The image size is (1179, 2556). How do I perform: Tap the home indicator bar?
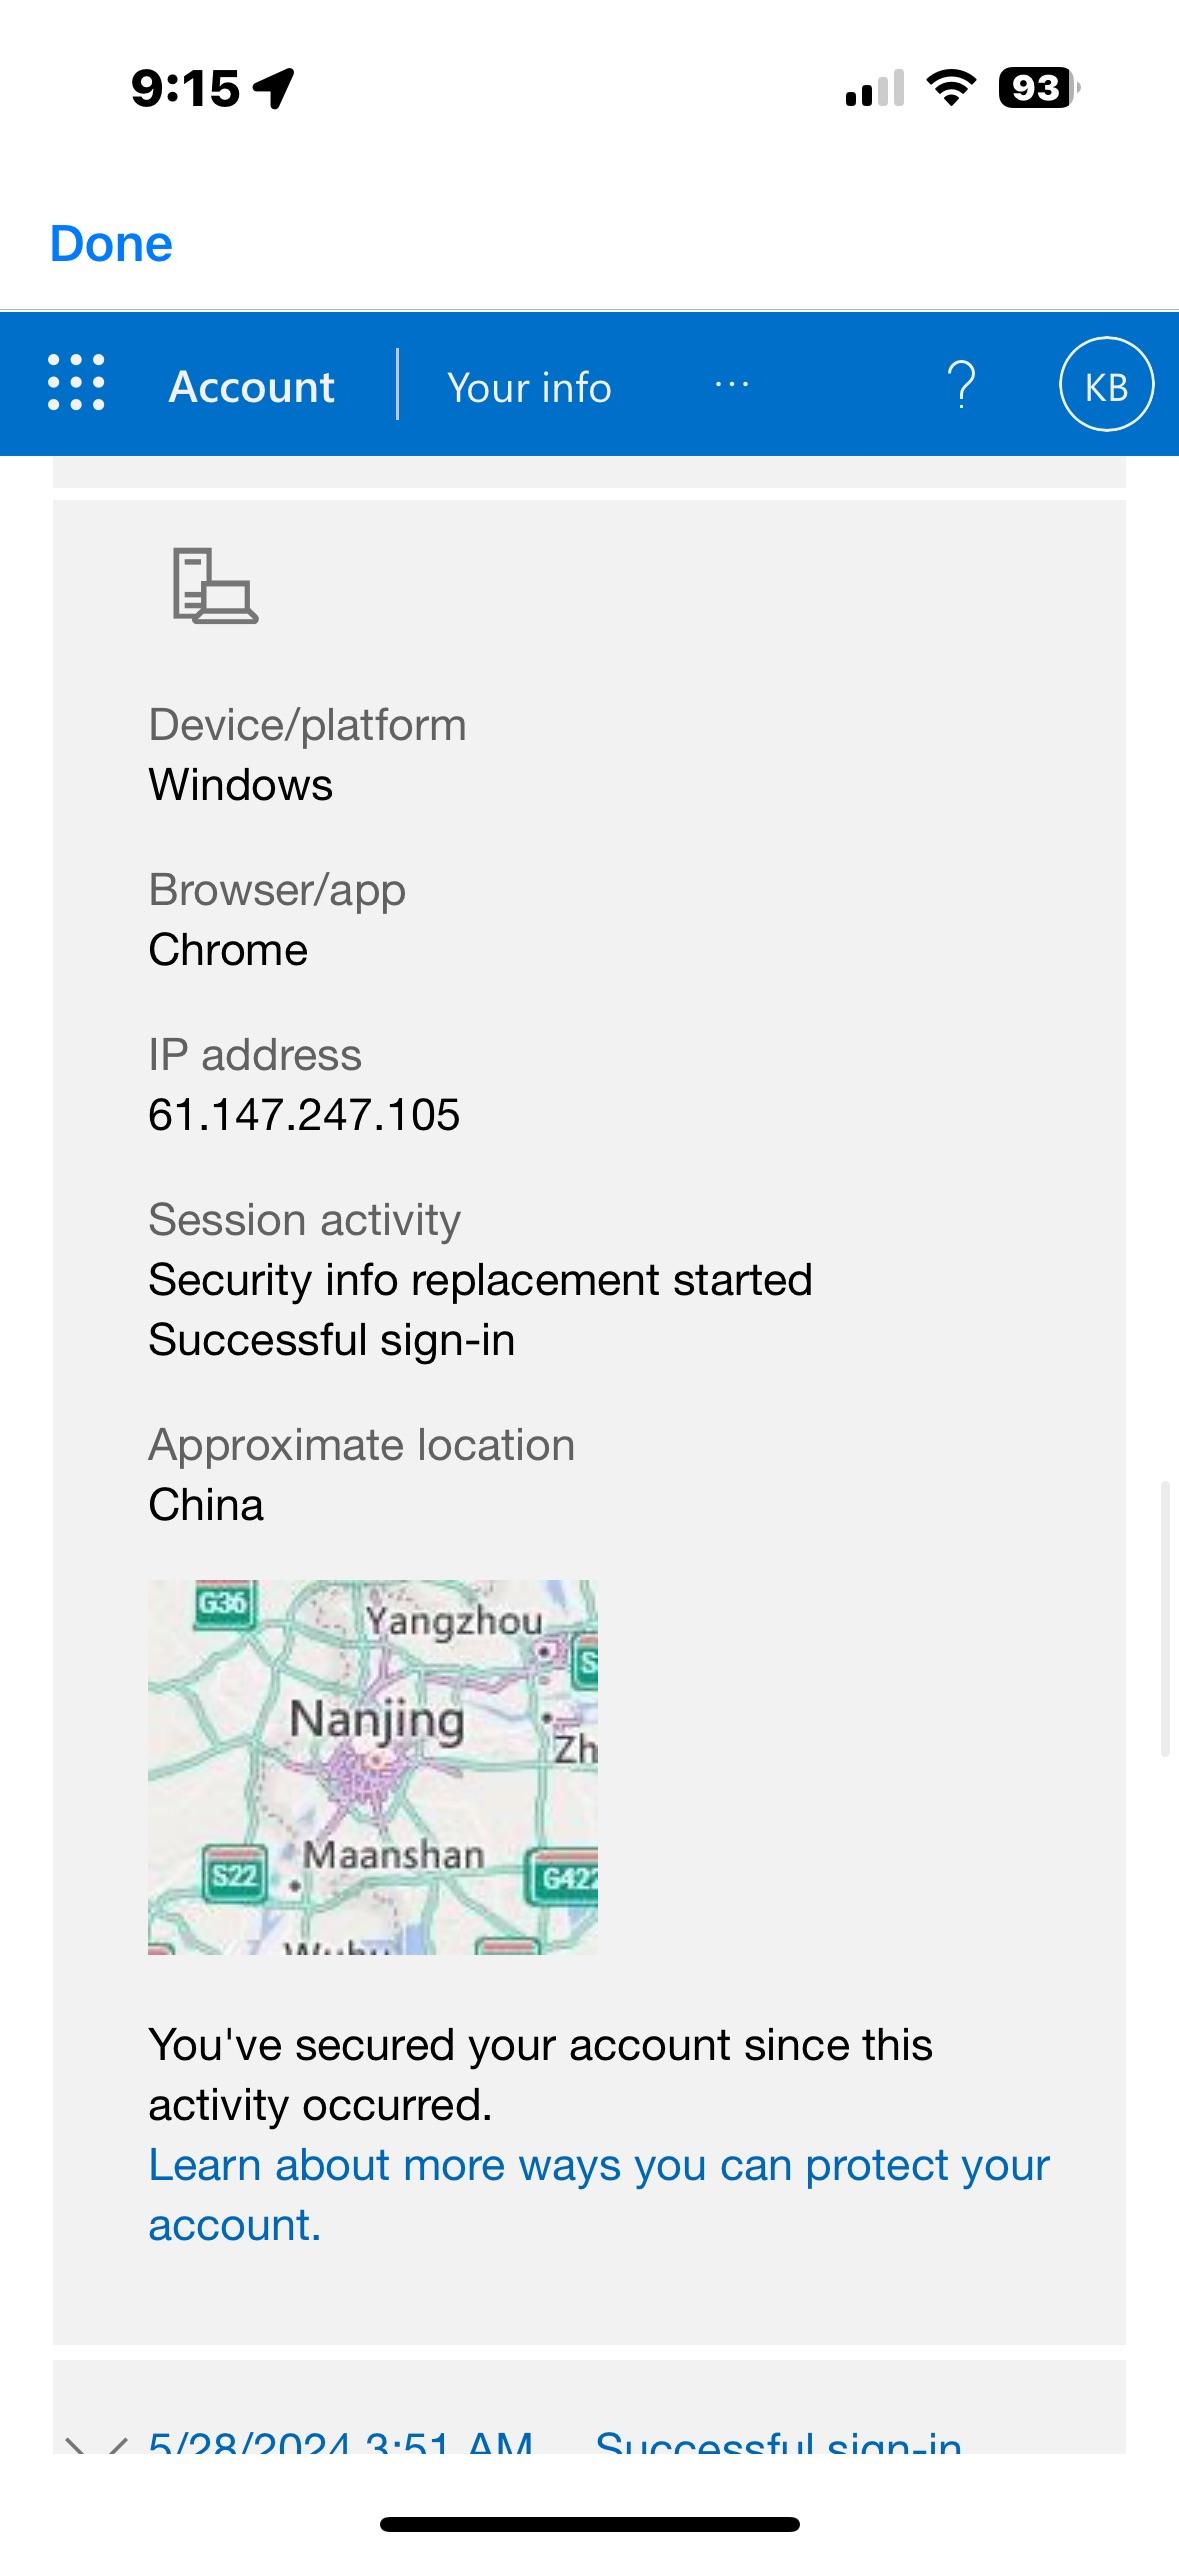(590, 2524)
